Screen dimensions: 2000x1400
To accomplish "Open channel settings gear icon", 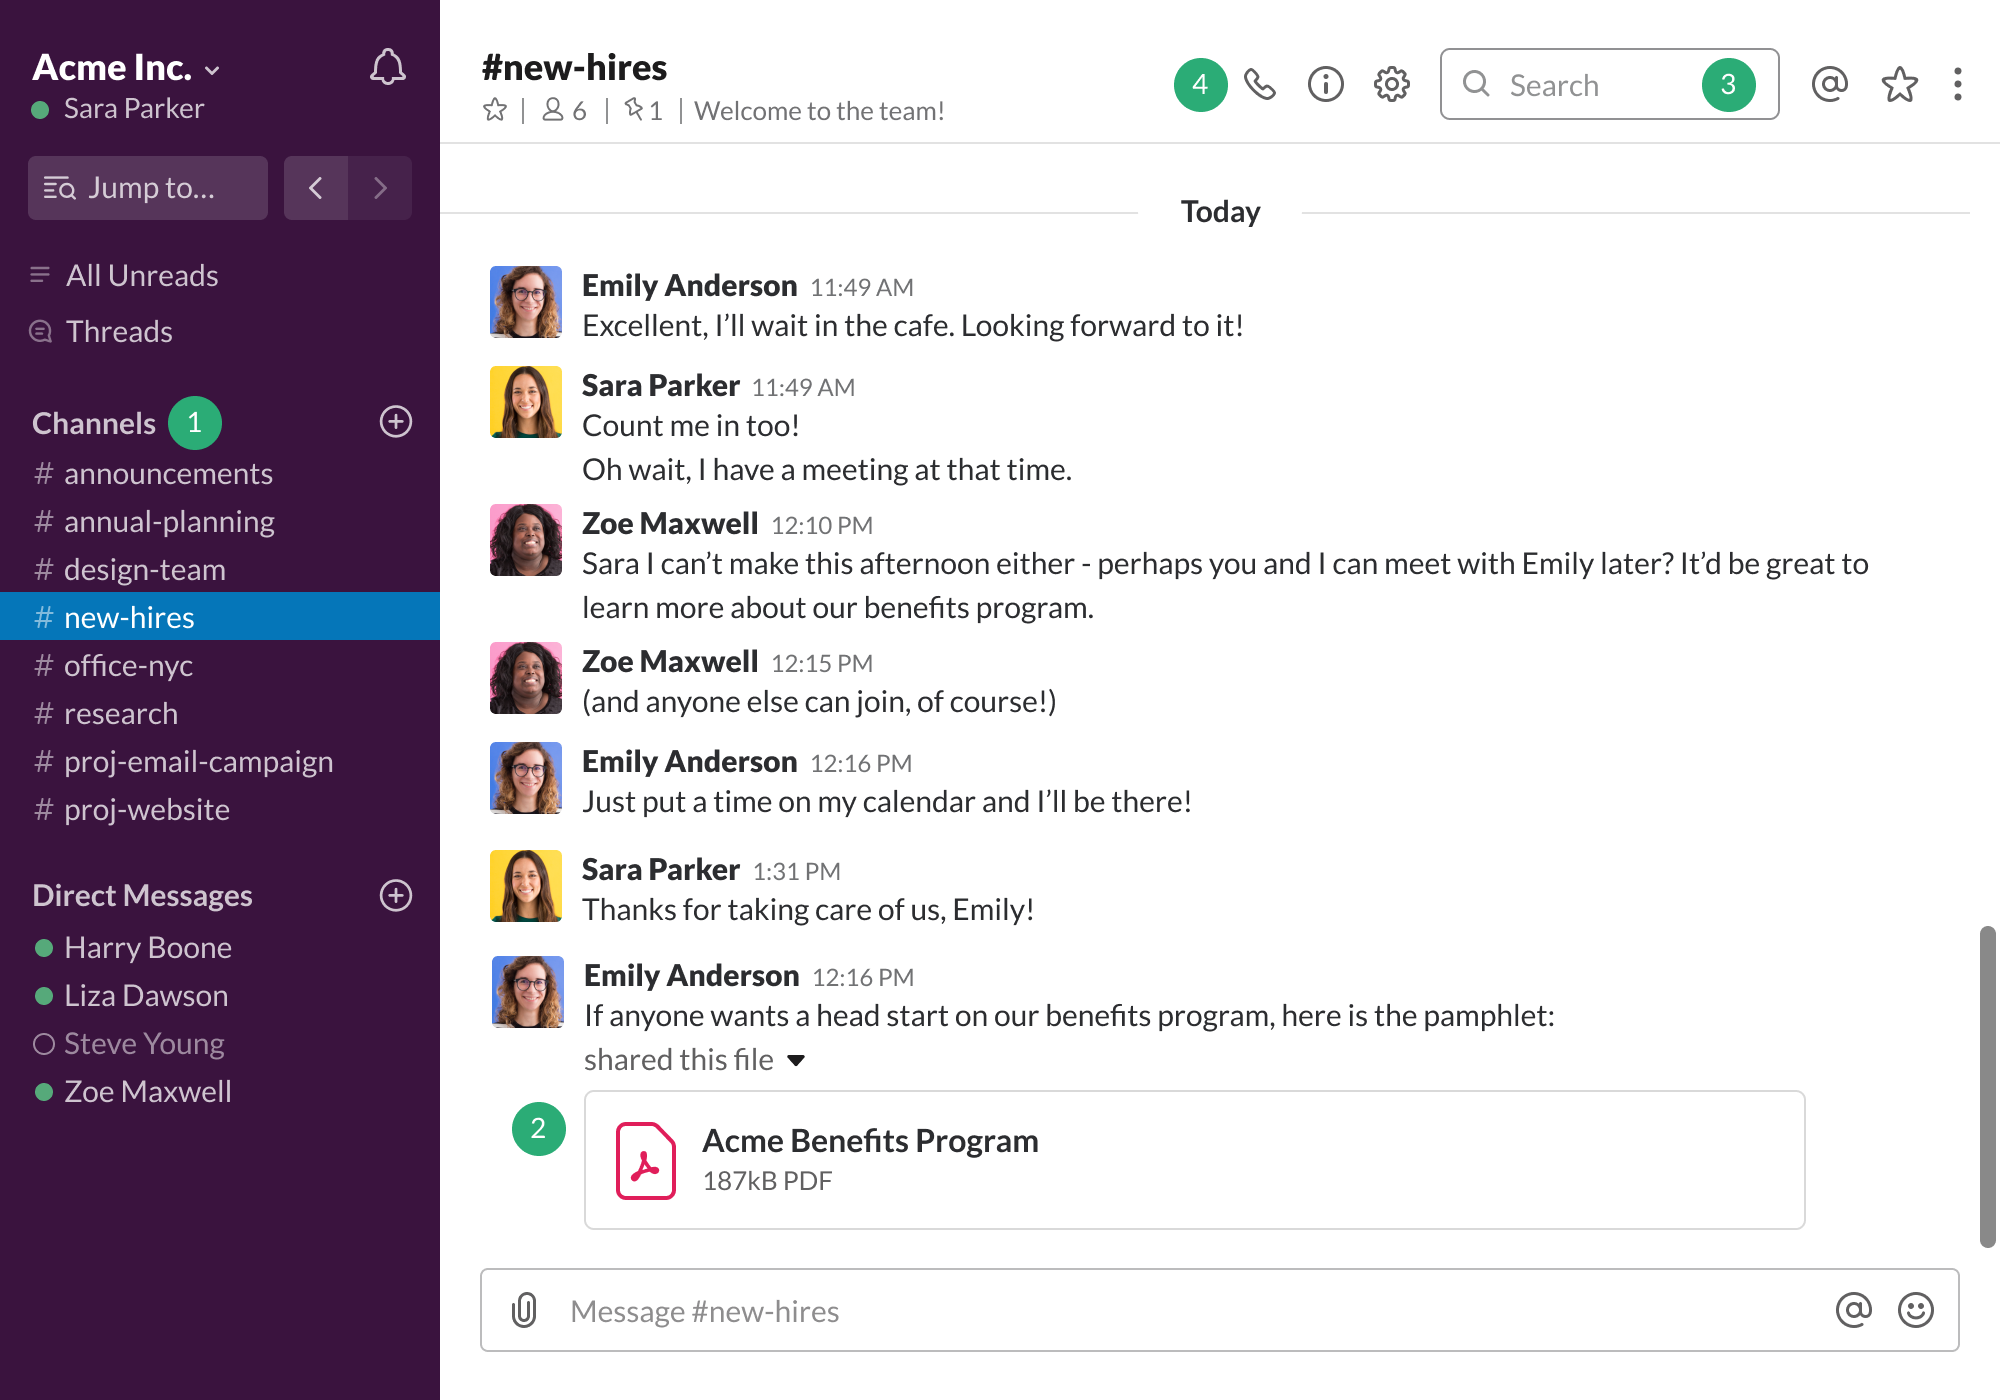I will (x=1391, y=85).
